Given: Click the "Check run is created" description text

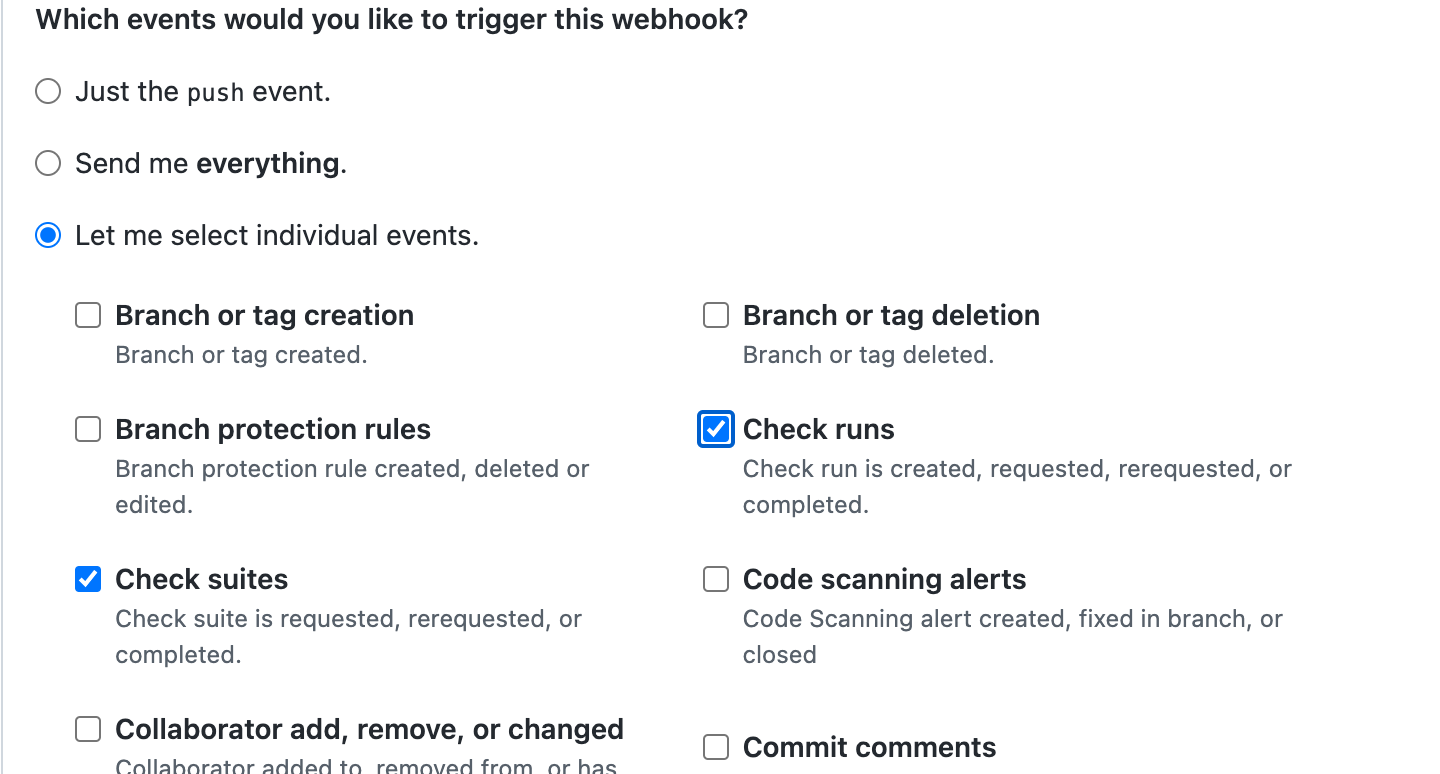Looking at the screenshot, I should click(1016, 466).
